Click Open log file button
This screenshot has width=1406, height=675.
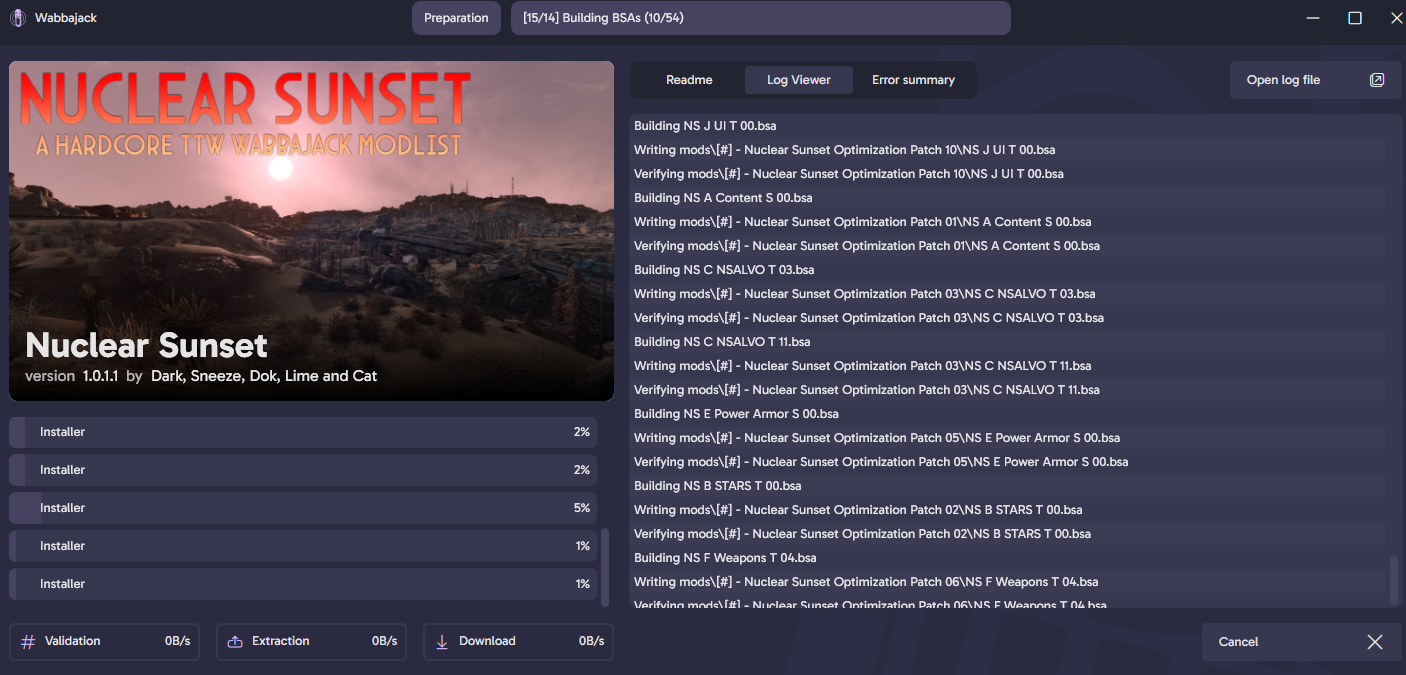[1316, 80]
